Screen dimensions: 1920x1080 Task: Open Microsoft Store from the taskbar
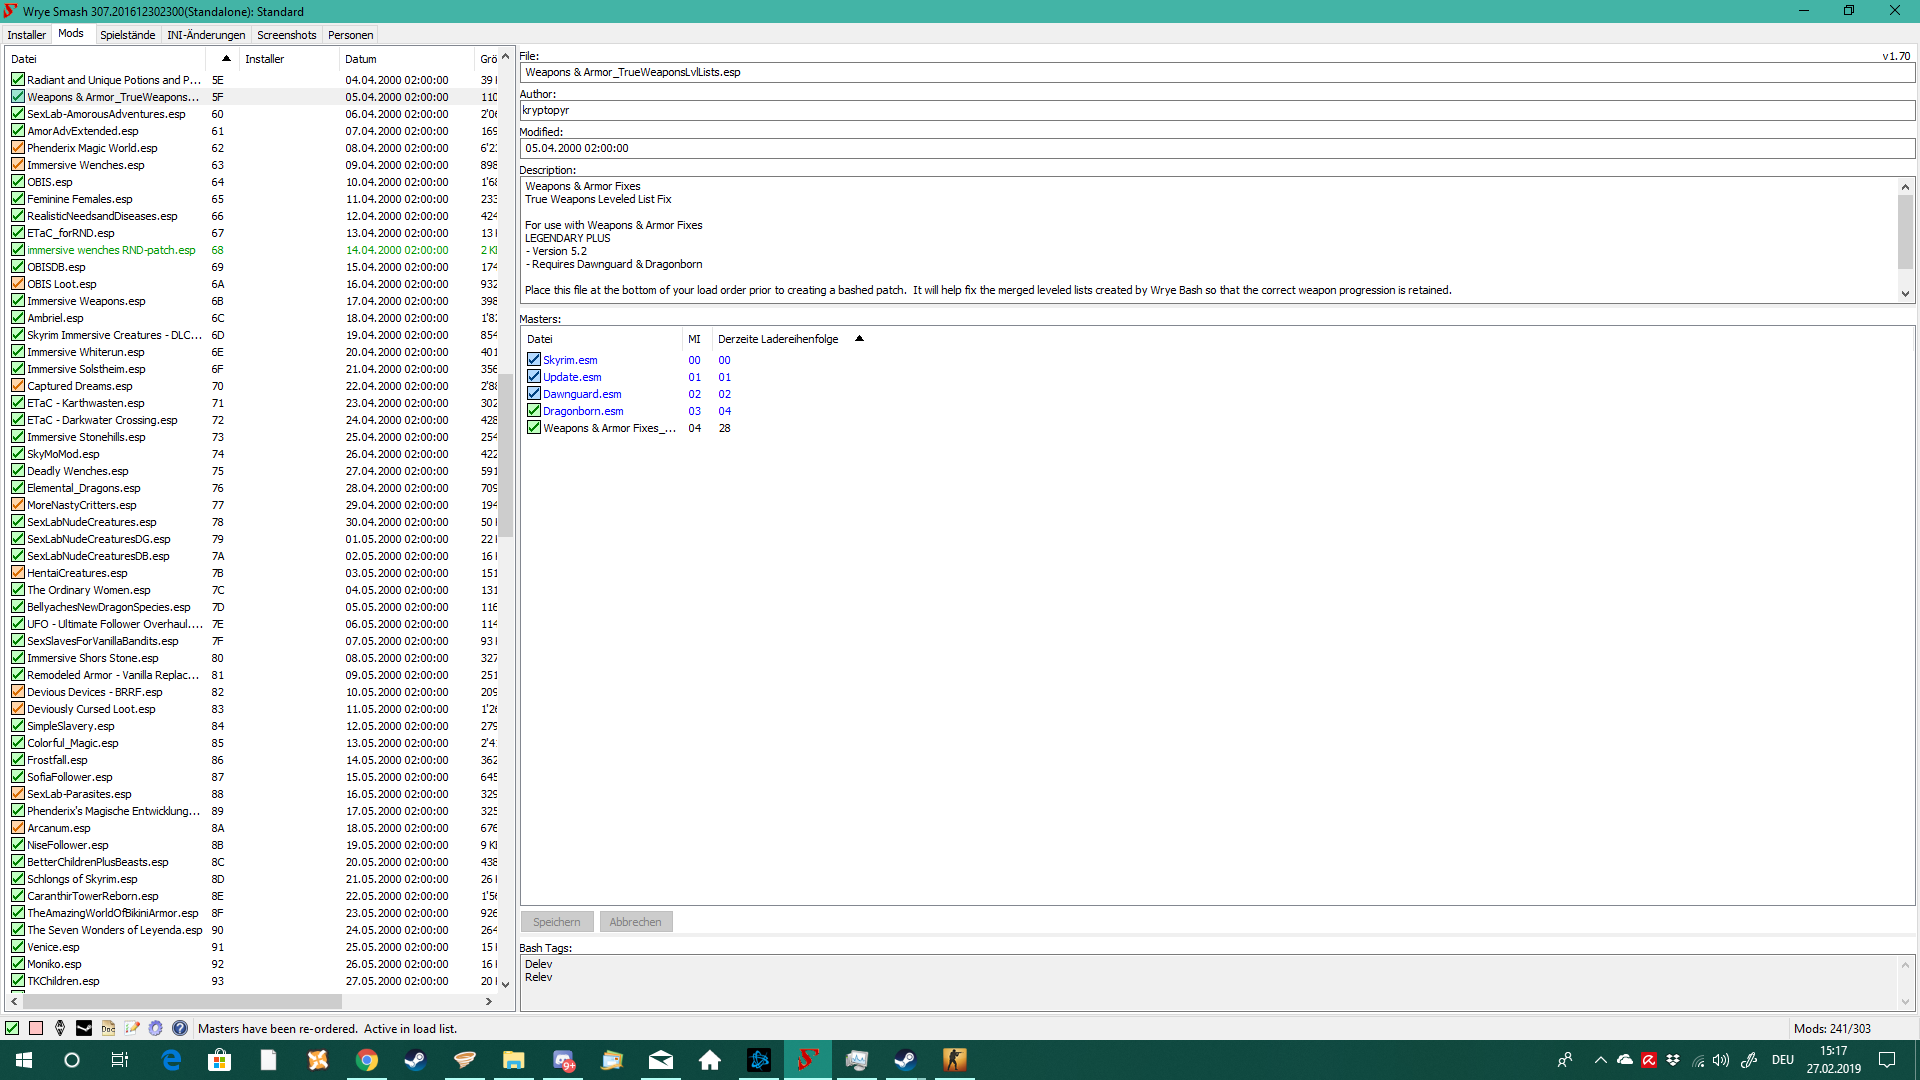(x=219, y=1060)
